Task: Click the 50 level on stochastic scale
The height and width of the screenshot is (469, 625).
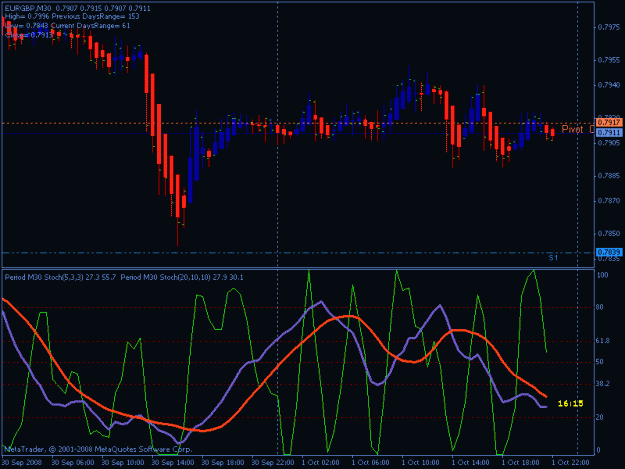Action: pos(600,362)
